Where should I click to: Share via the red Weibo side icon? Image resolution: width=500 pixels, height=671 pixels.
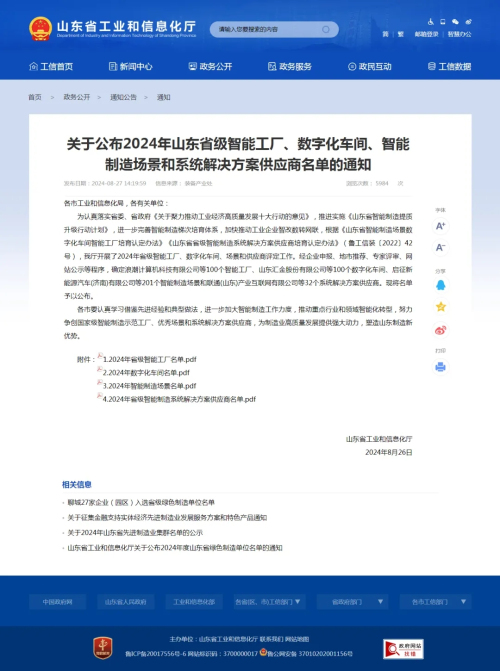point(440,330)
